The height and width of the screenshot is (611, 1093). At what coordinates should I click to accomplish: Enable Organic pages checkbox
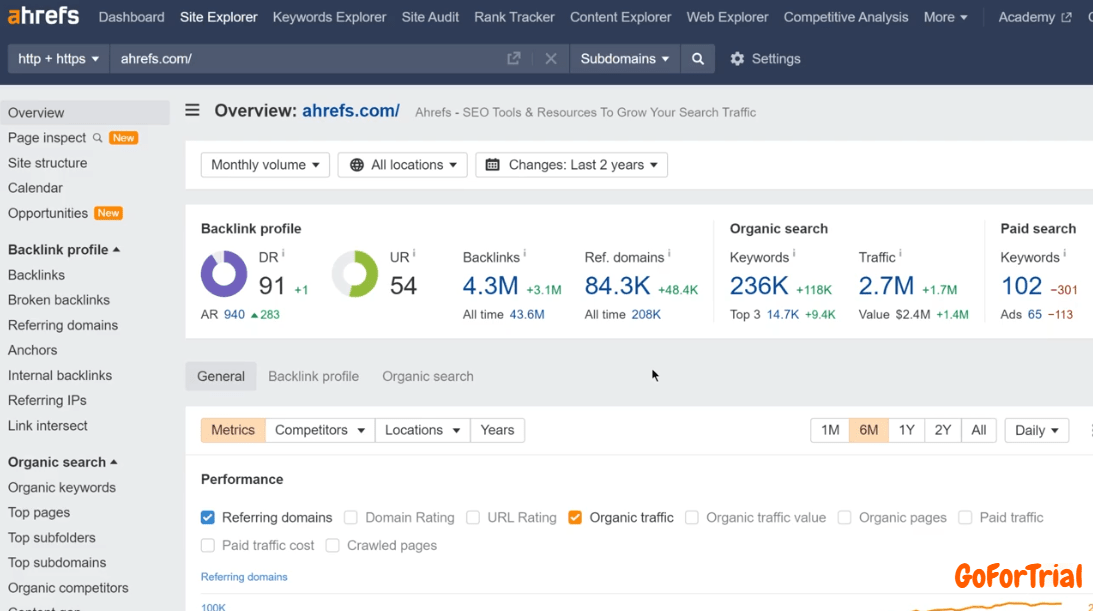point(844,517)
